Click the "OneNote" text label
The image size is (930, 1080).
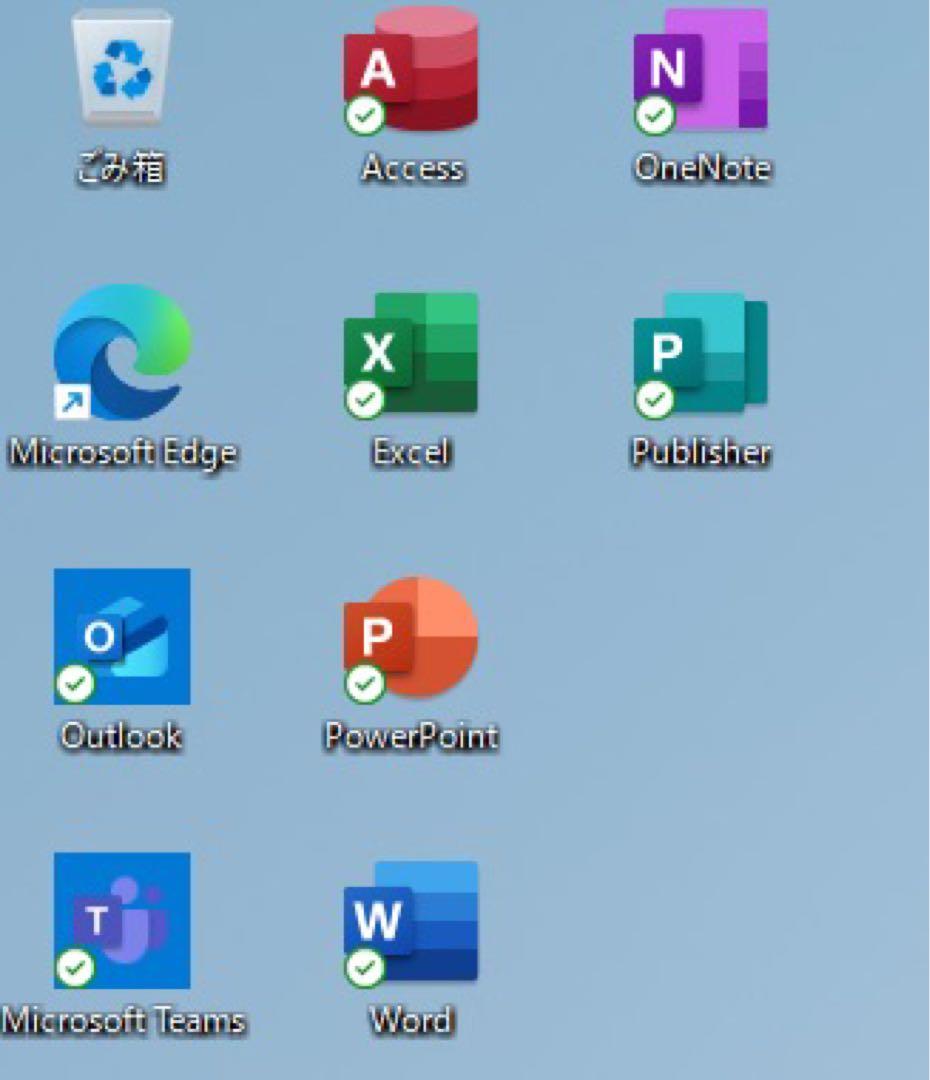tap(701, 168)
